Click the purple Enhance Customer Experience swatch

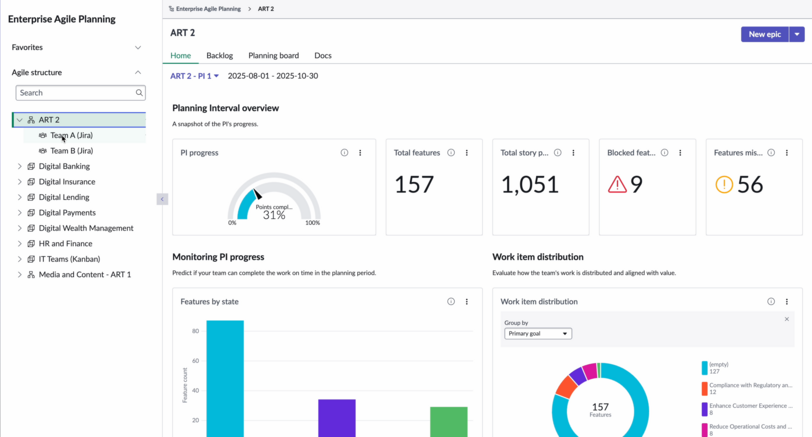(x=704, y=409)
